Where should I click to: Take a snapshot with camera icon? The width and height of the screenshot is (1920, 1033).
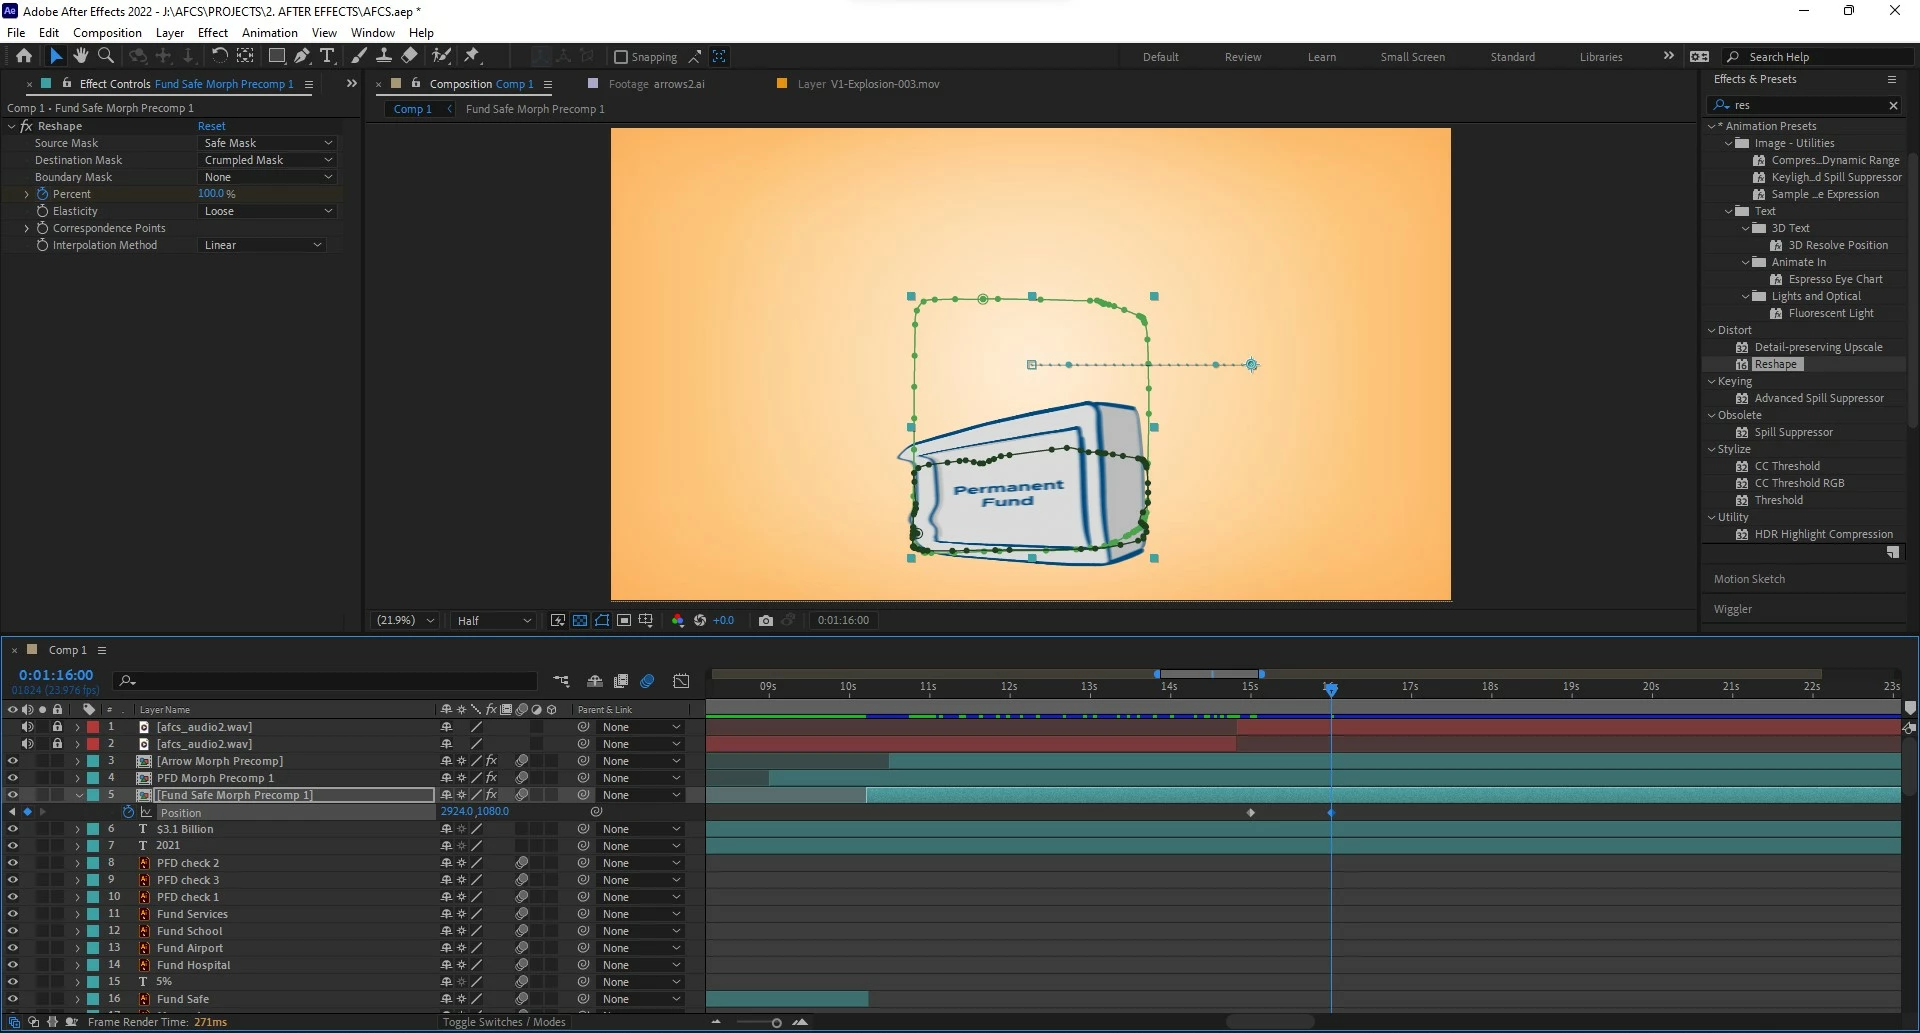[766, 621]
